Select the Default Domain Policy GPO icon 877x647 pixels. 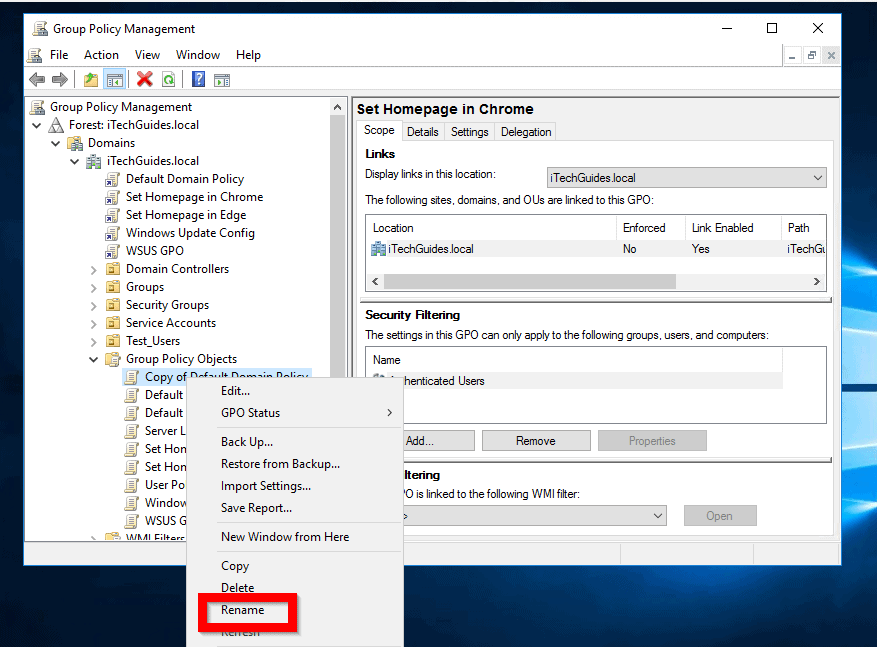pyautogui.click(x=112, y=179)
